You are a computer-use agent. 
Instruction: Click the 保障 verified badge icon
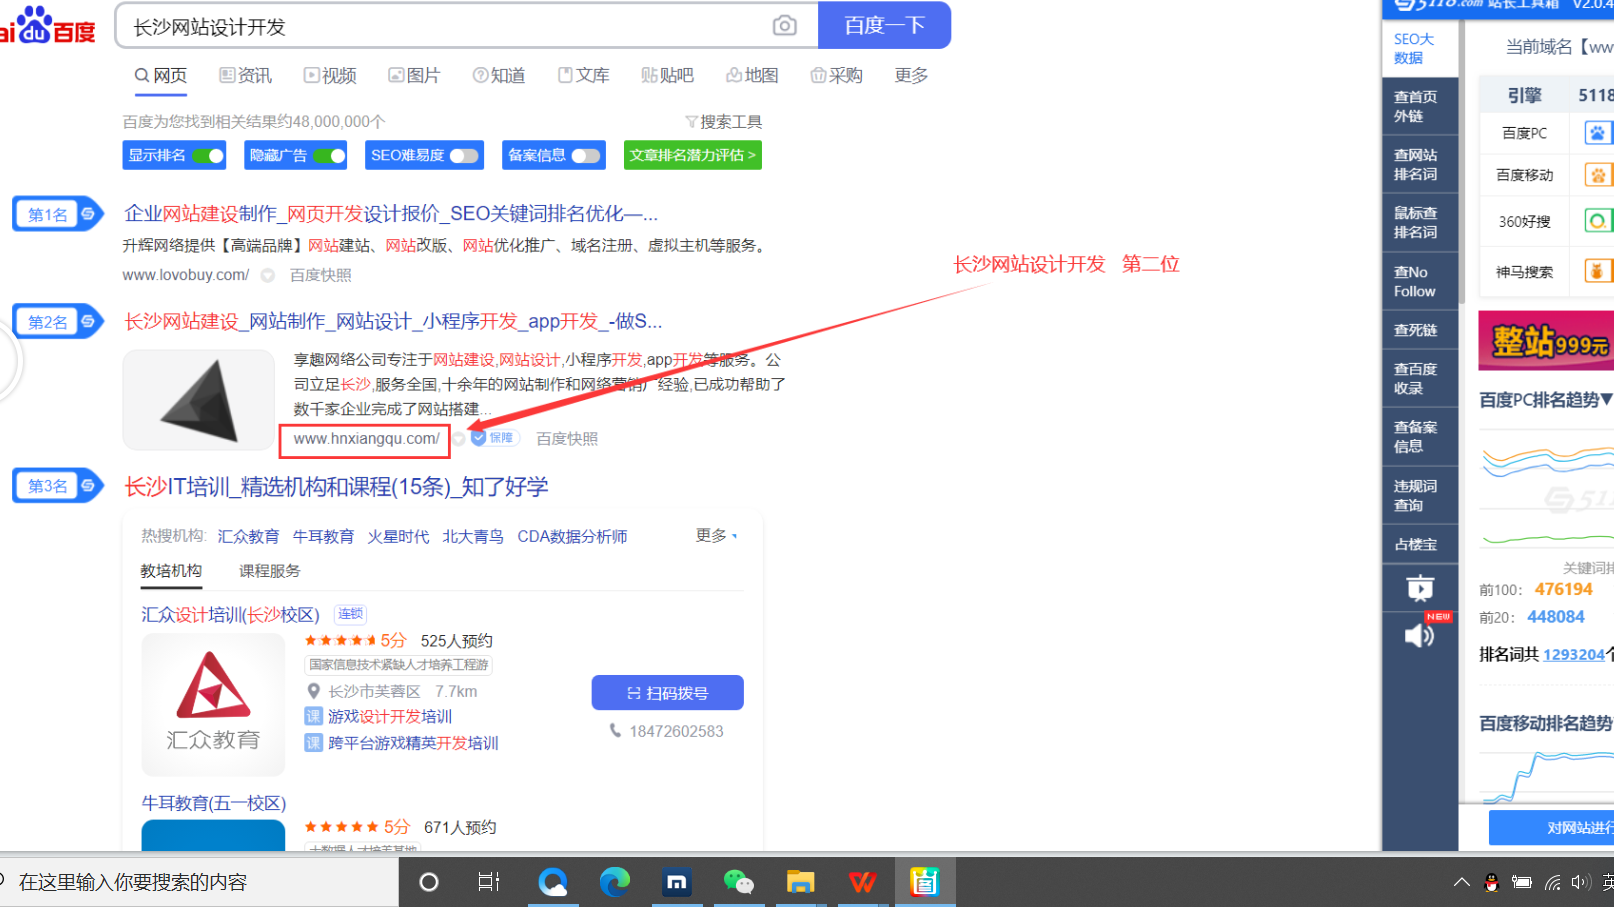point(494,438)
